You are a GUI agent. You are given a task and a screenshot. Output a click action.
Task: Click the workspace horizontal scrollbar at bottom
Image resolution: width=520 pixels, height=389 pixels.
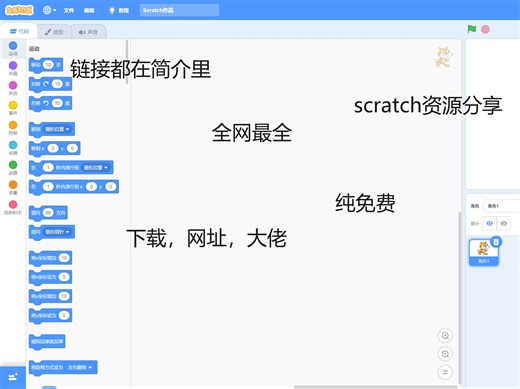(x=375, y=387)
